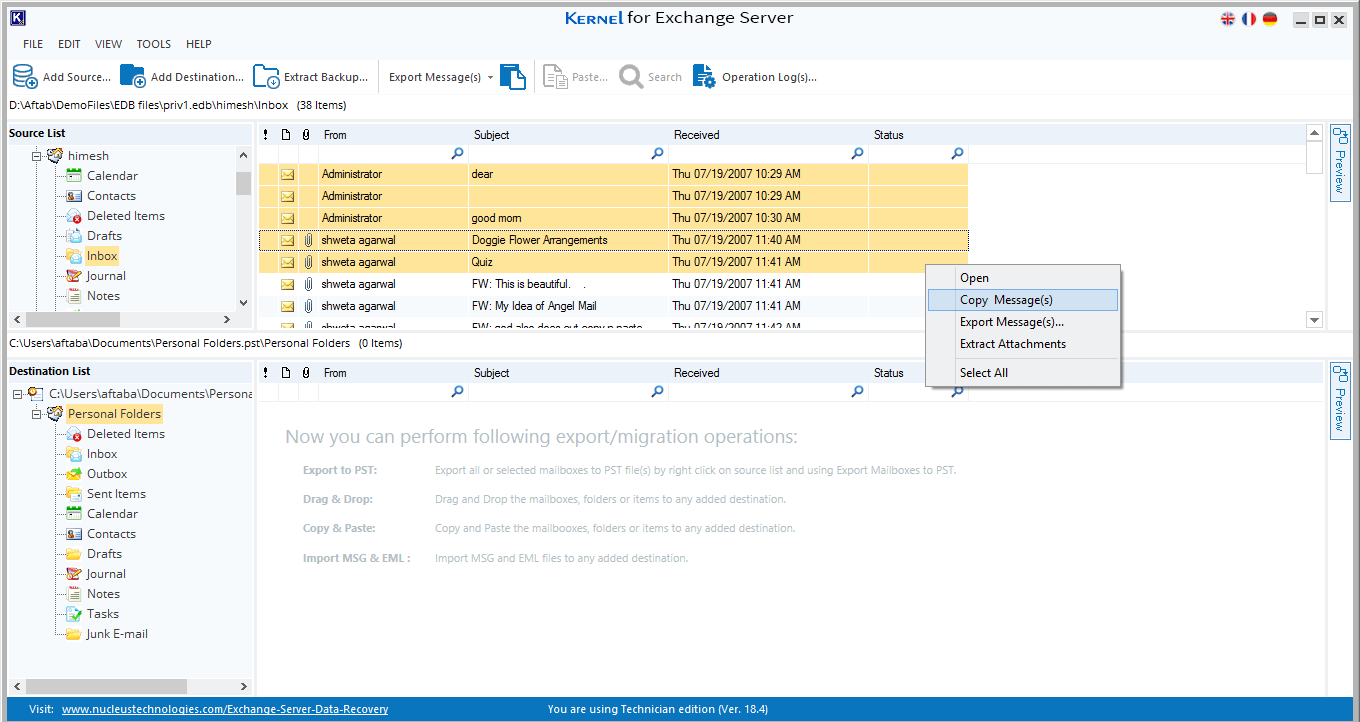The image size is (1360, 722).
Task: Click envelope icon of the Quiz message
Action: point(287,262)
